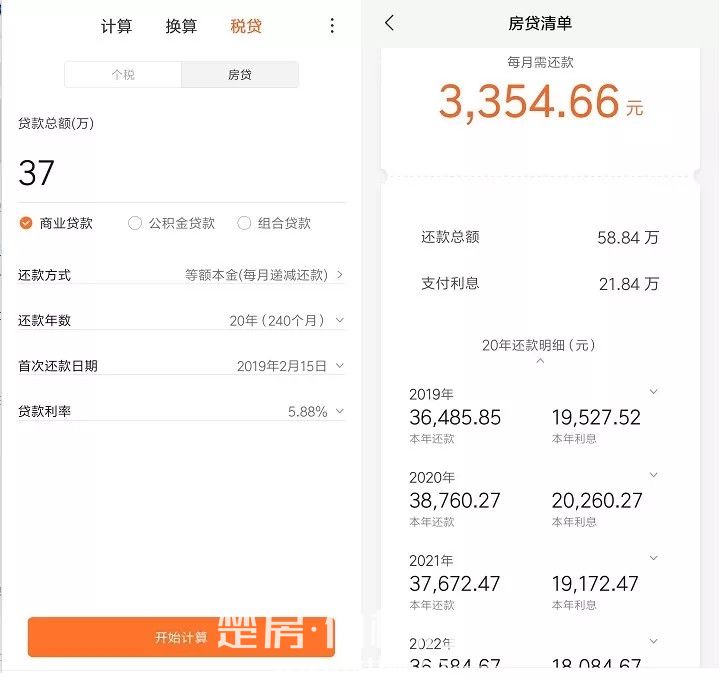Select the 税贷 tab

point(246,27)
